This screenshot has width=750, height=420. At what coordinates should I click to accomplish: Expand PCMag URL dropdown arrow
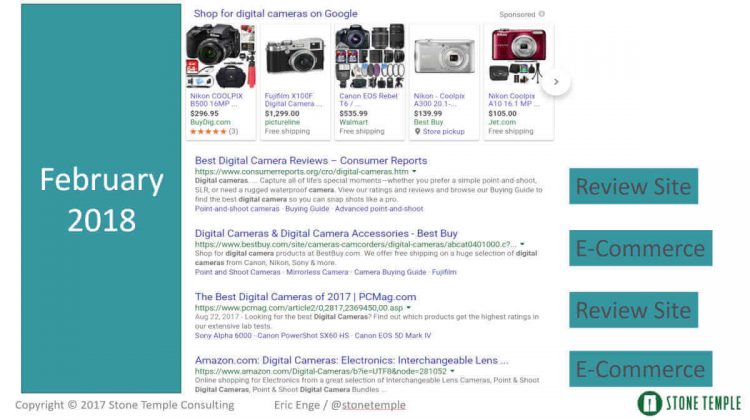tap(408, 308)
